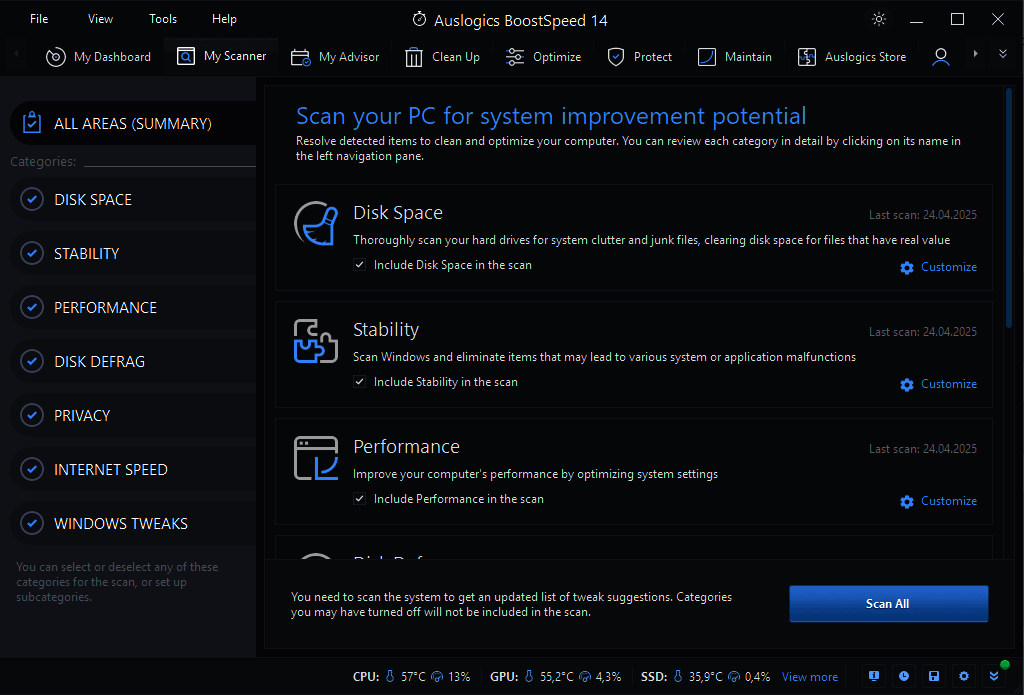Image resolution: width=1024 pixels, height=695 pixels.
Task: Toggle Include Stability in the scan checkbox
Action: pyautogui.click(x=360, y=382)
